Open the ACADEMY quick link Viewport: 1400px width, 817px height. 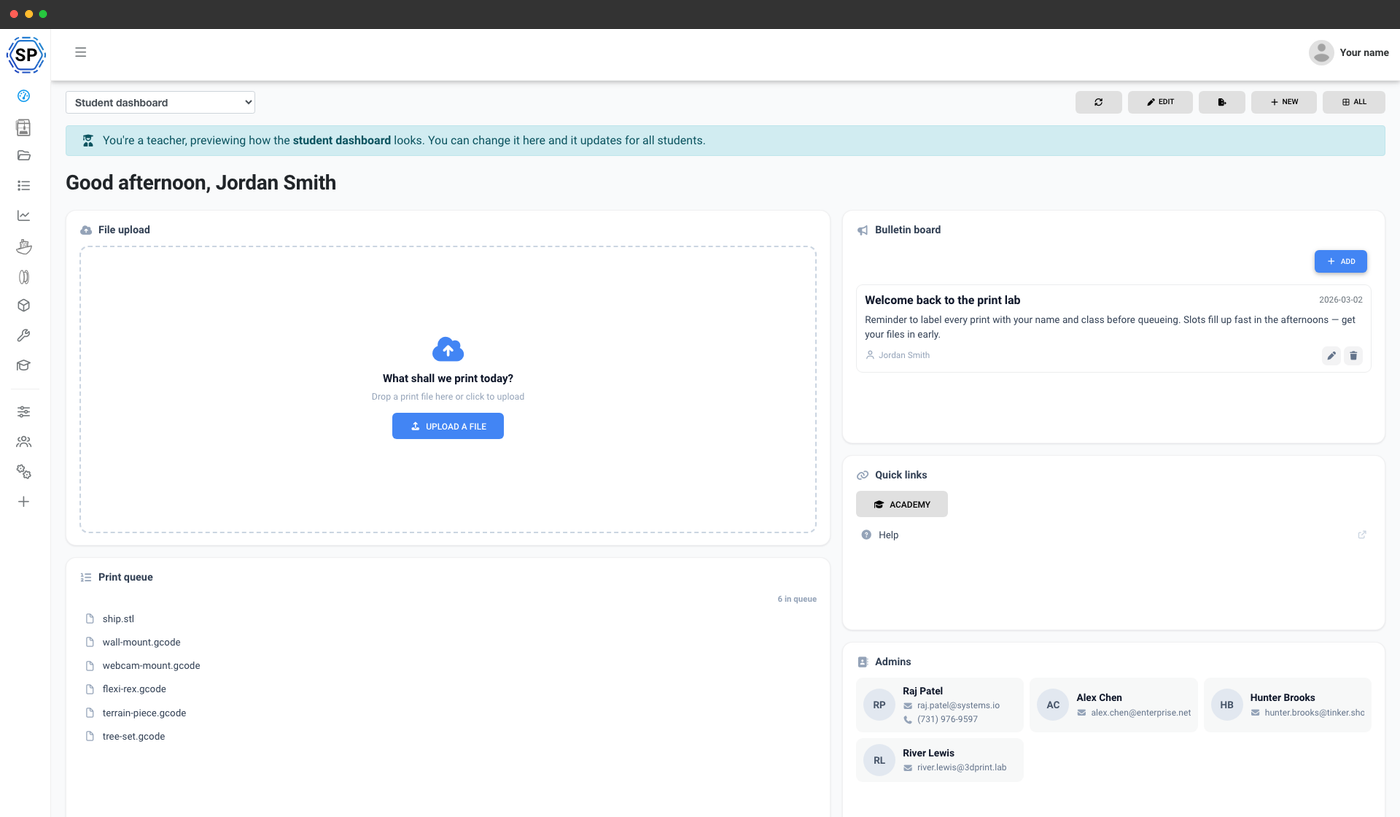pos(902,504)
